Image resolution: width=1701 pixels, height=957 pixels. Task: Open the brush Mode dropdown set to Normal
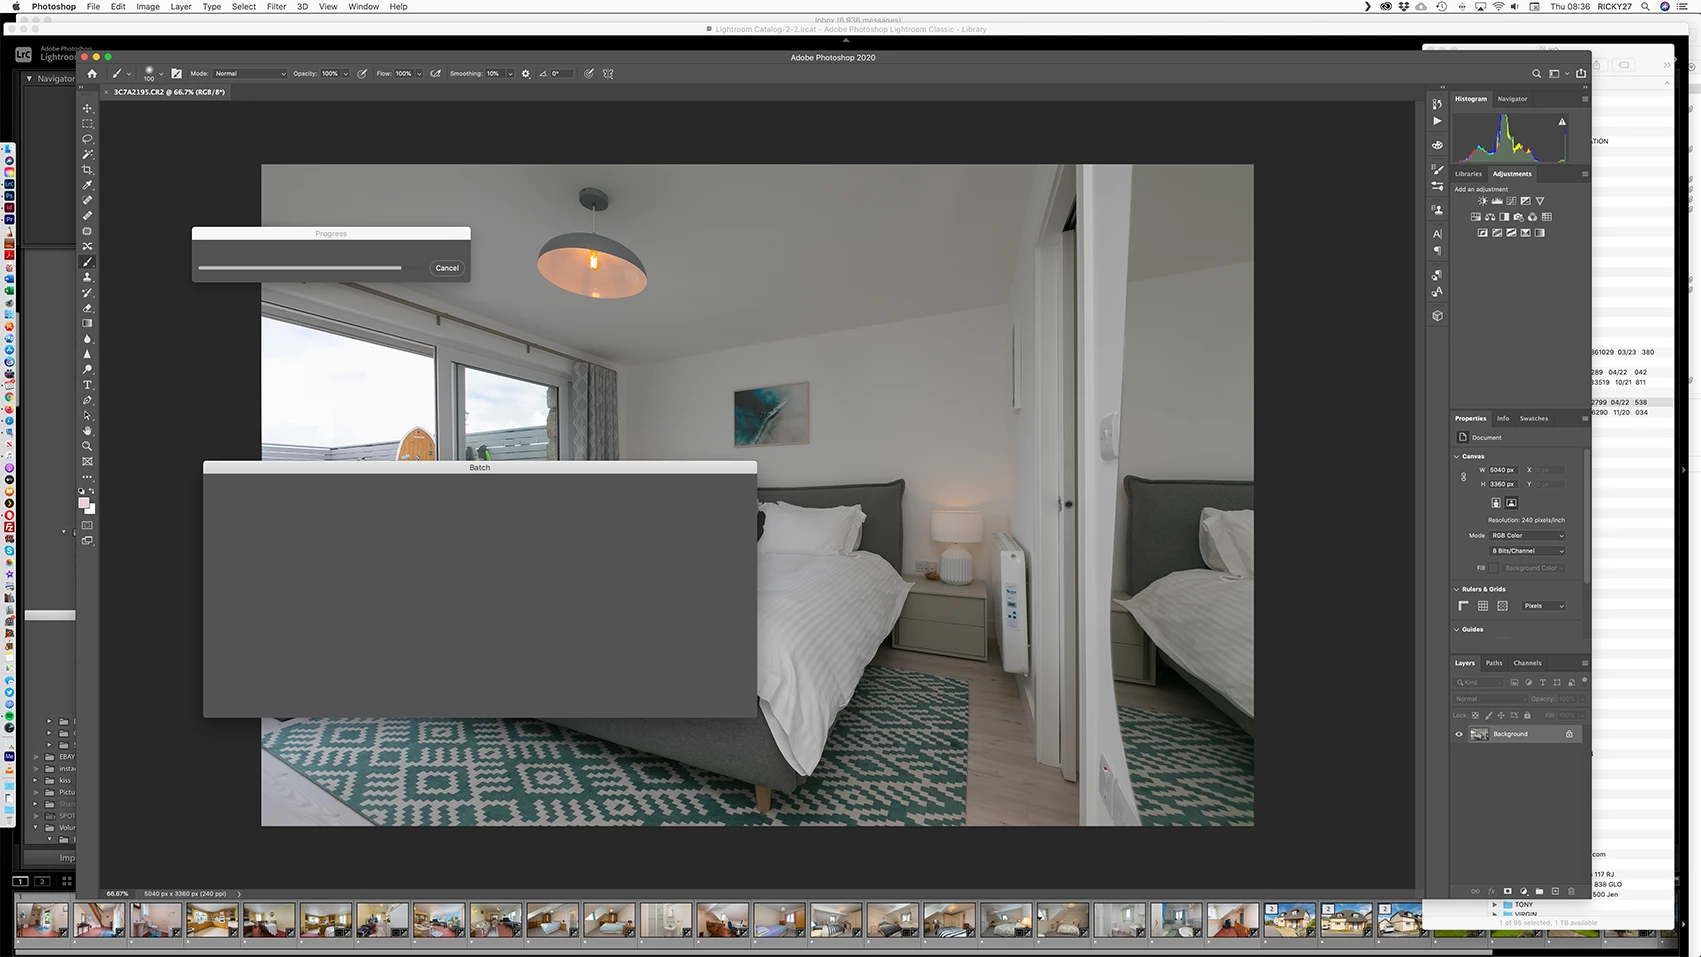(x=250, y=73)
